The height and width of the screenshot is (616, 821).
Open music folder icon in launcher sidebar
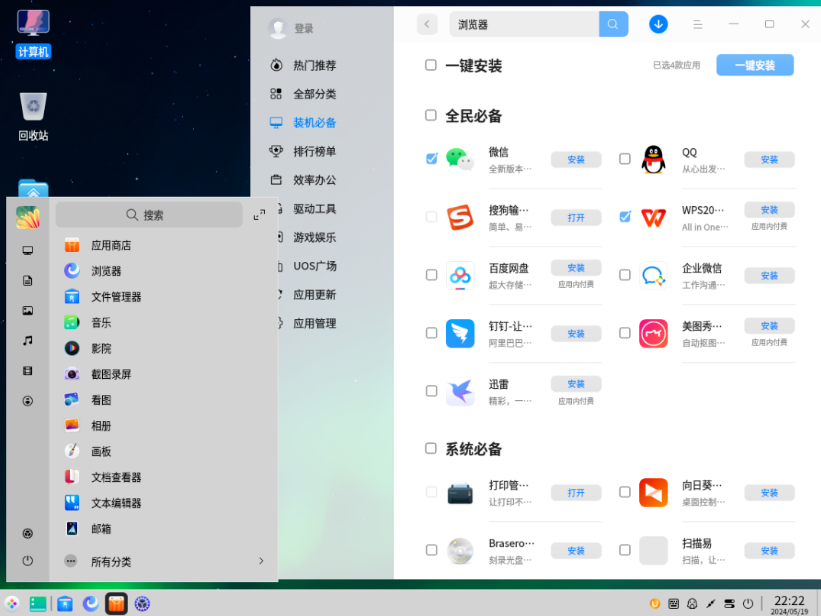point(28,340)
